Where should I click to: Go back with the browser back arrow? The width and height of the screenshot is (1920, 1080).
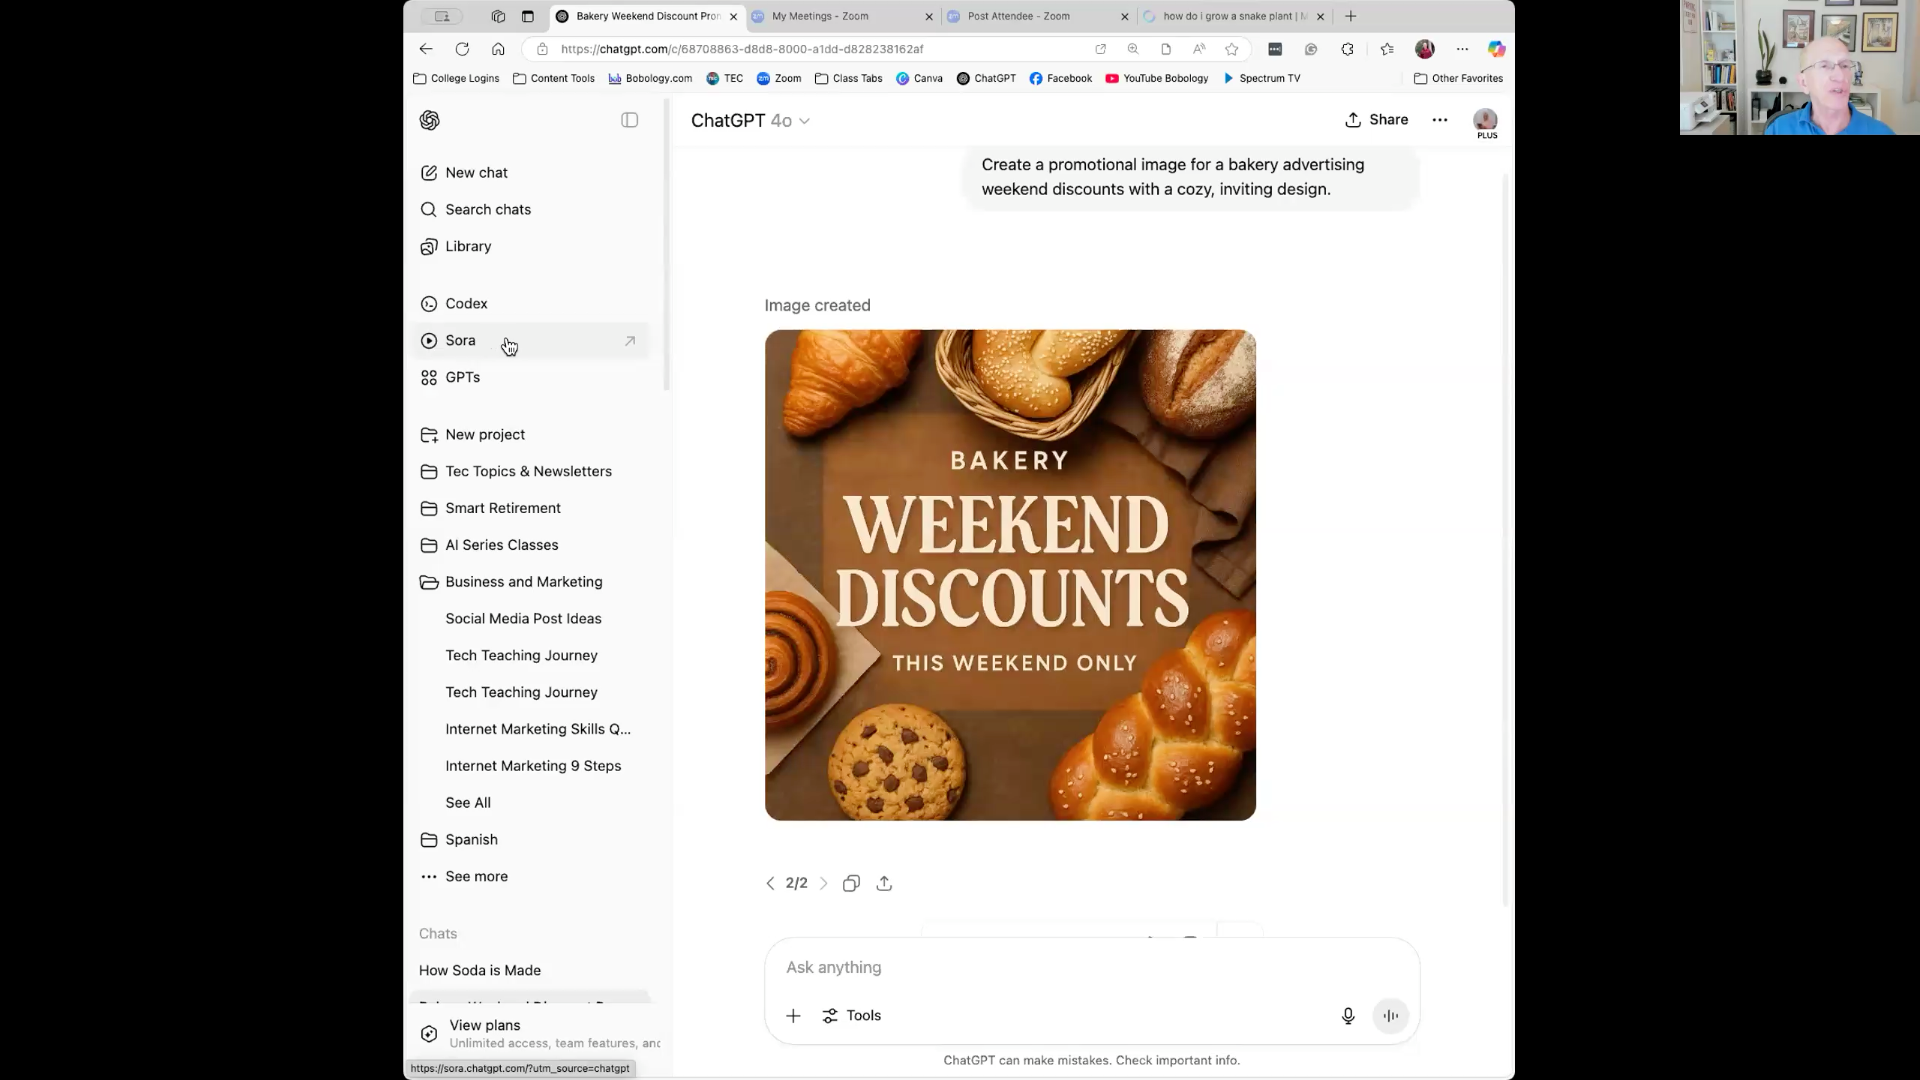pos(426,49)
